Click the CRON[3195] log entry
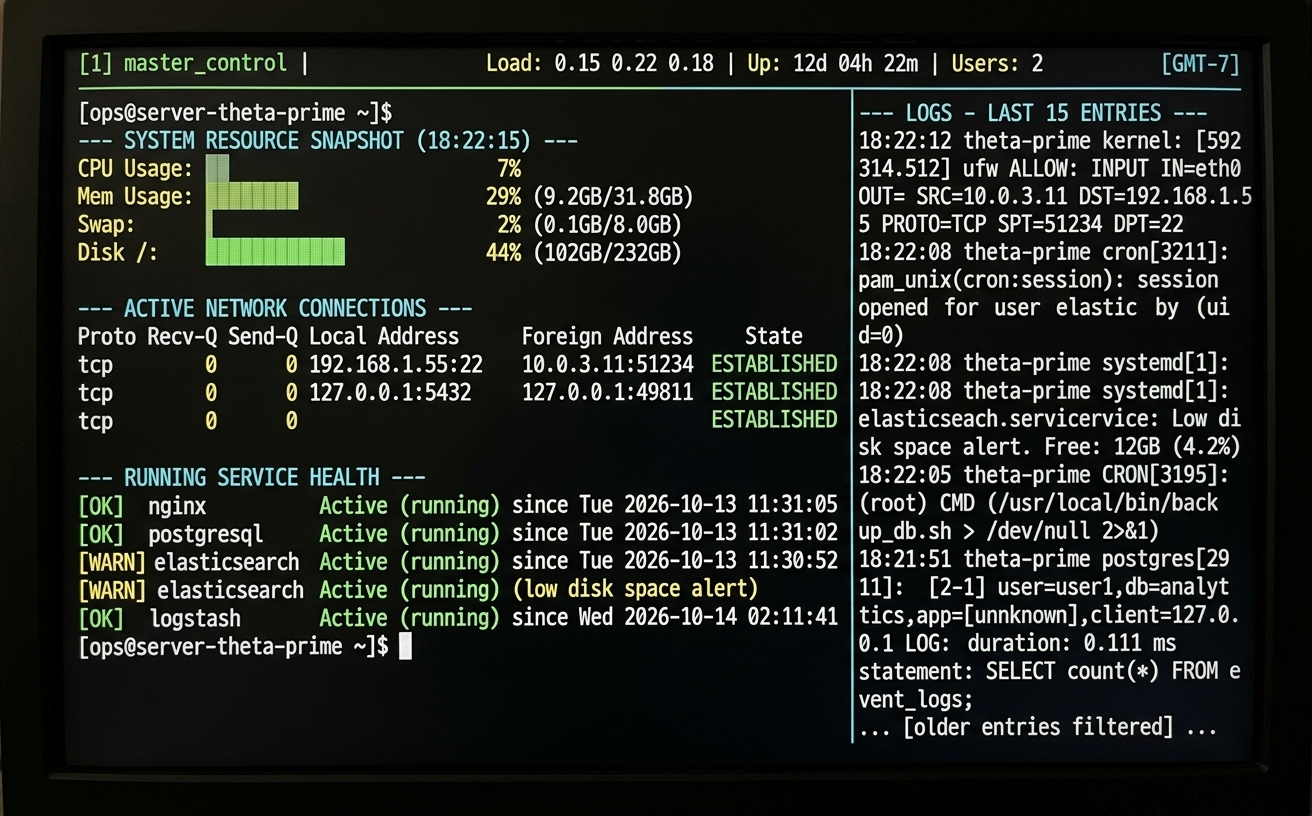Image resolution: width=1312 pixels, height=816 pixels. [x=1044, y=504]
